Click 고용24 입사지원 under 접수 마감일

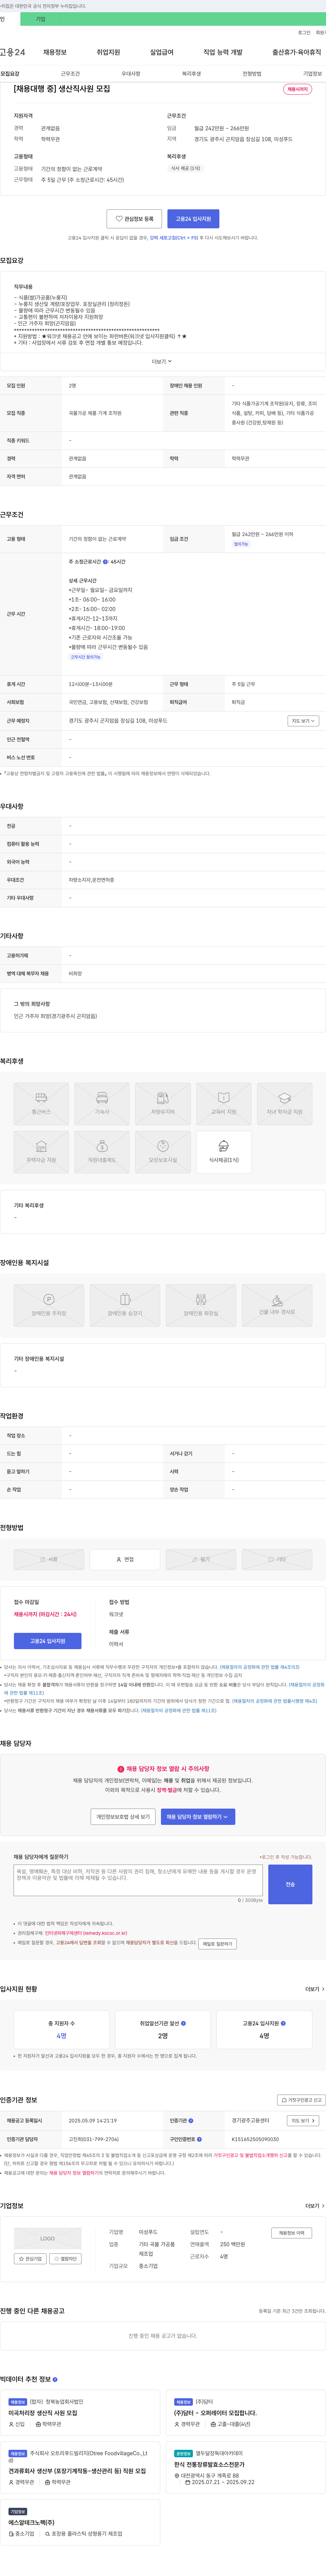(x=48, y=1641)
